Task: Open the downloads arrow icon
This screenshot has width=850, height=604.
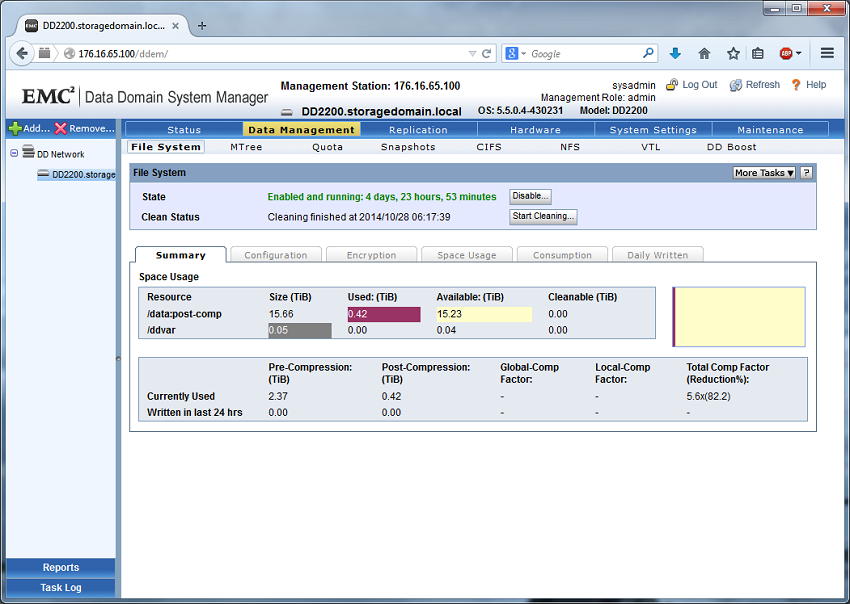Action: click(x=675, y=54)
